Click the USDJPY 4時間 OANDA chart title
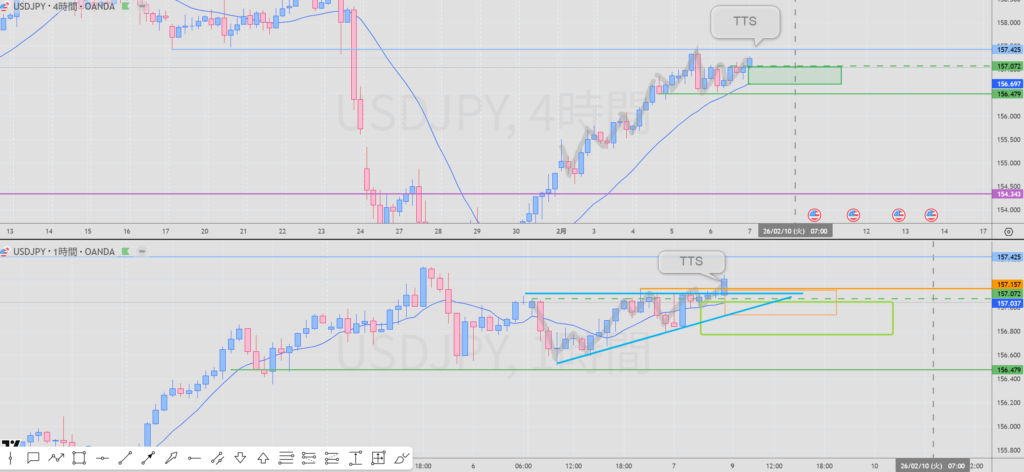 (60, 6)
